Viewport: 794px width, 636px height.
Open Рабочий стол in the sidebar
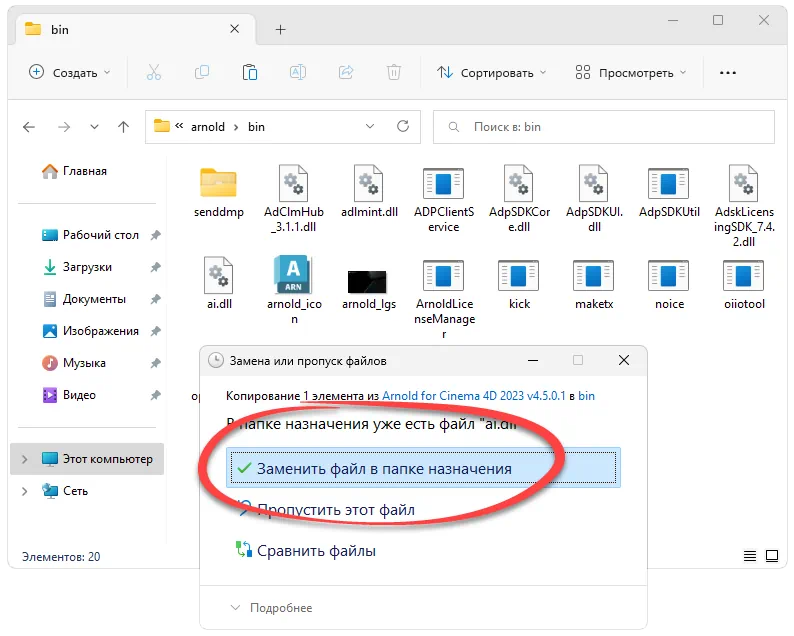(x=91, y=235)
